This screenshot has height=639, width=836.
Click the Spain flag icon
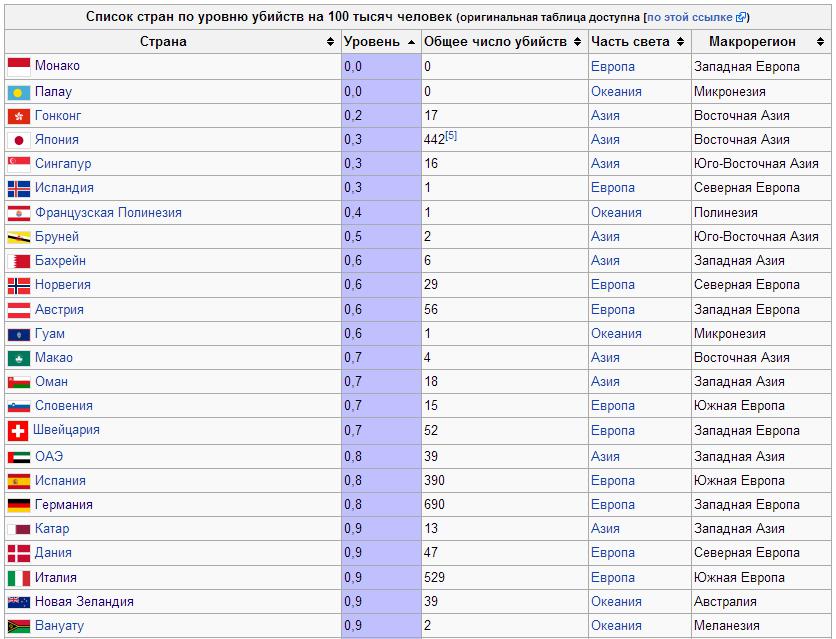coord(18,481)
